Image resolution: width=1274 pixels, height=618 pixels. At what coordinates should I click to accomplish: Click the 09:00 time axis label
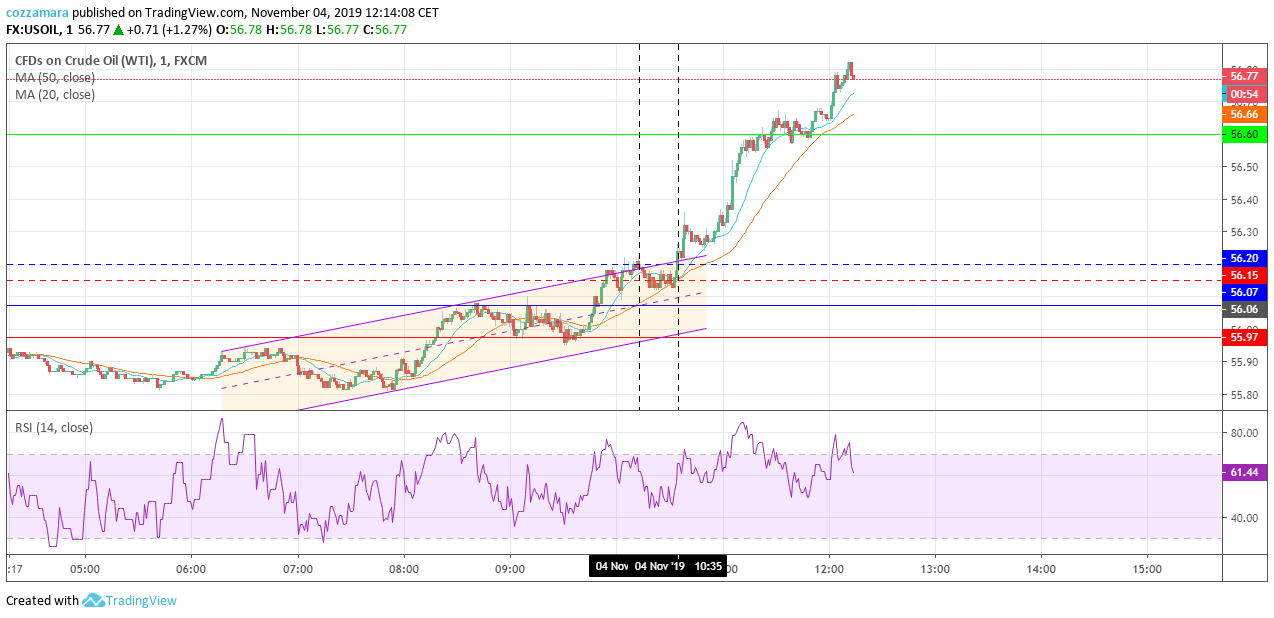[510, 569]
